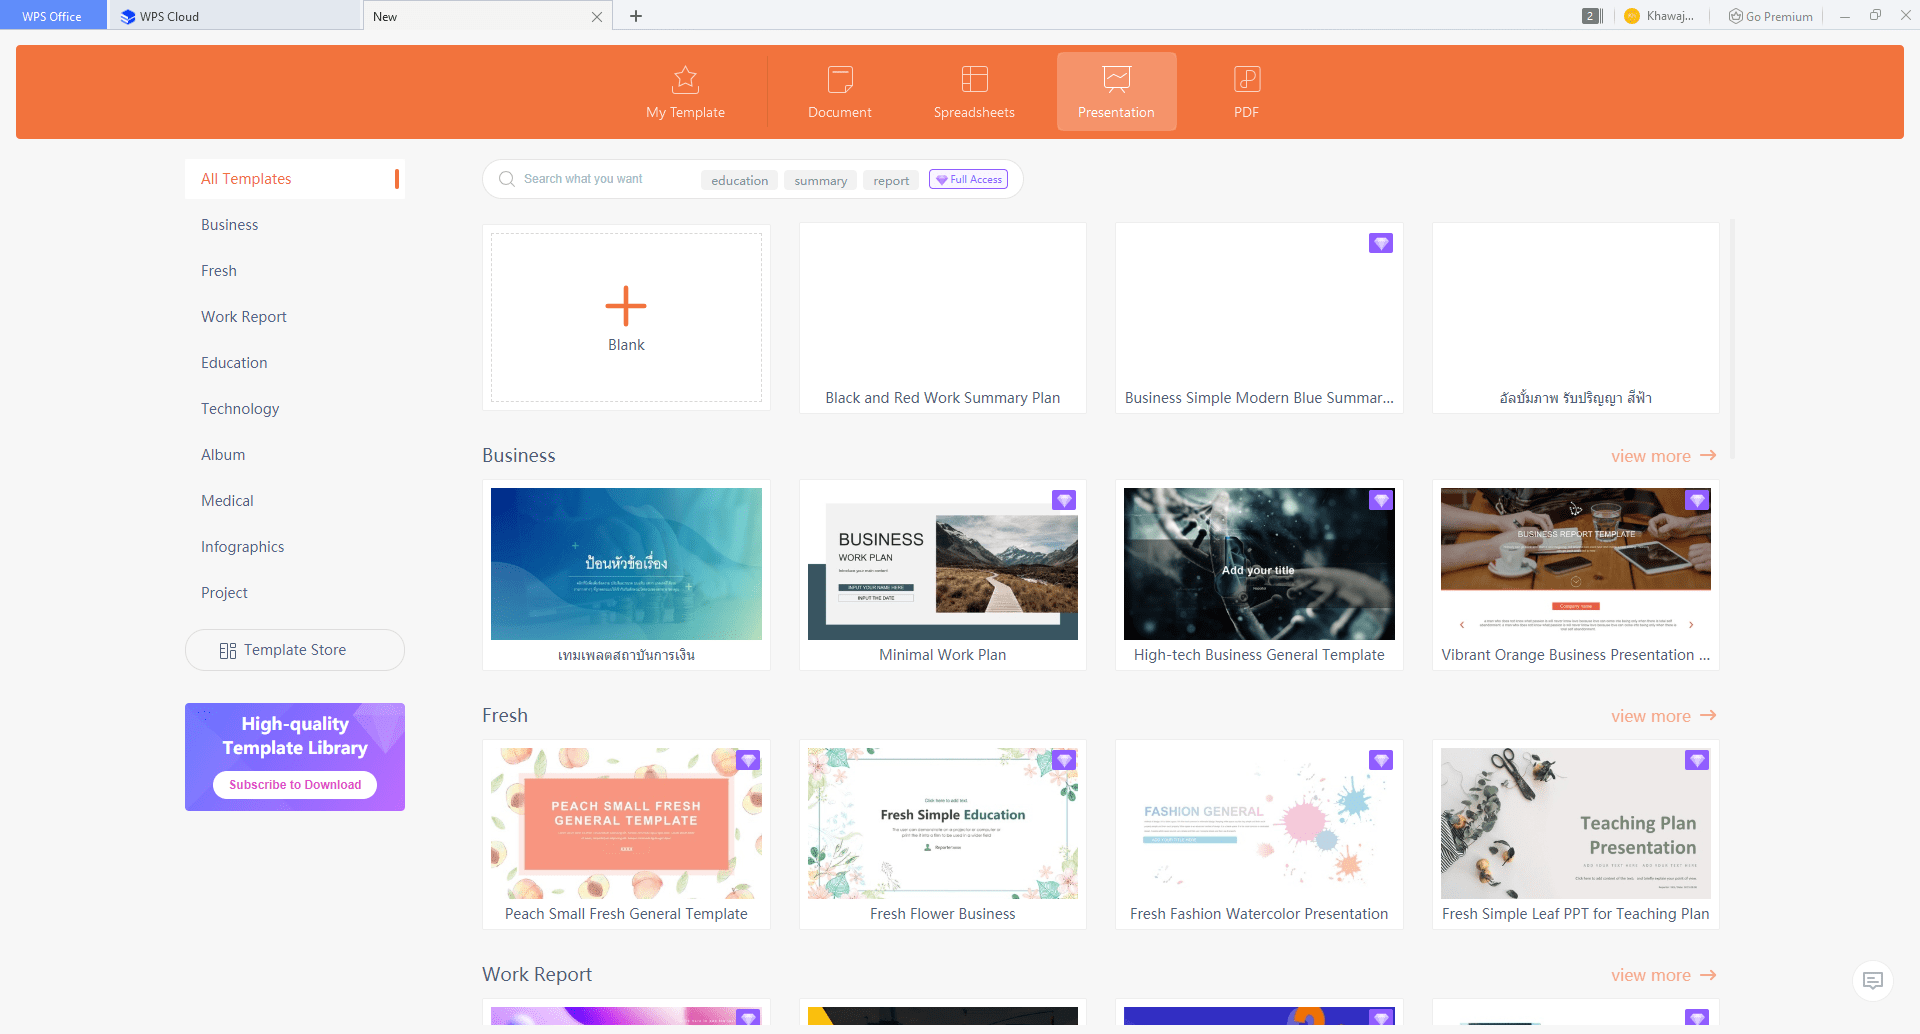Click the Full Access badge in search bar
Screen dimensions: 1920x1034
coord(967,179)
